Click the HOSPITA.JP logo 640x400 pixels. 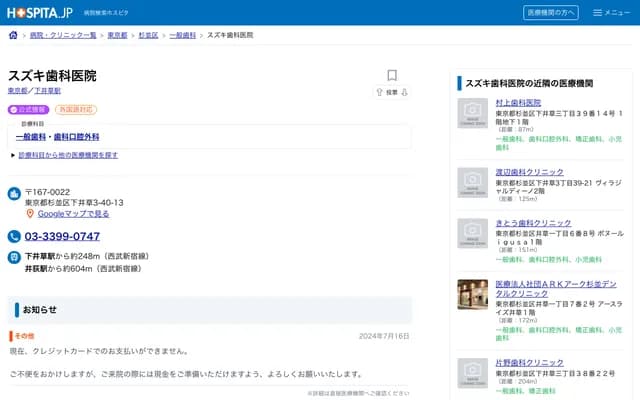point(40,12)
